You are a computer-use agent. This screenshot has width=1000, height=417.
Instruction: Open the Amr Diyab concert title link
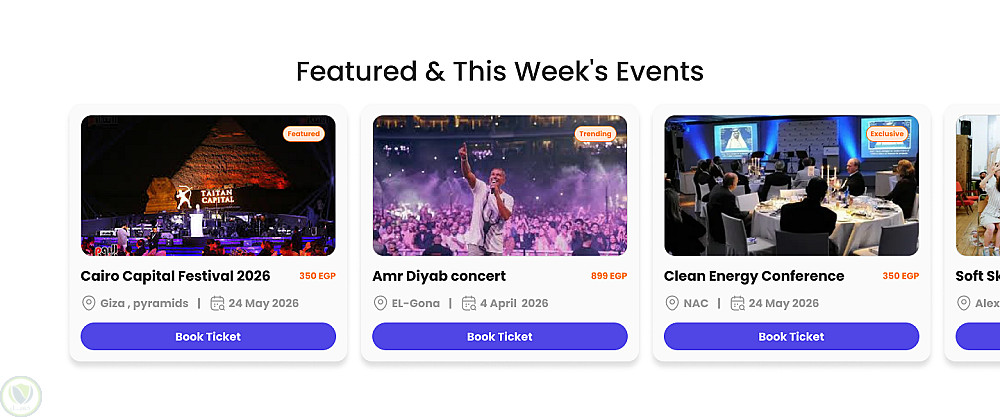pyautogui.click(x=439, y=276)
